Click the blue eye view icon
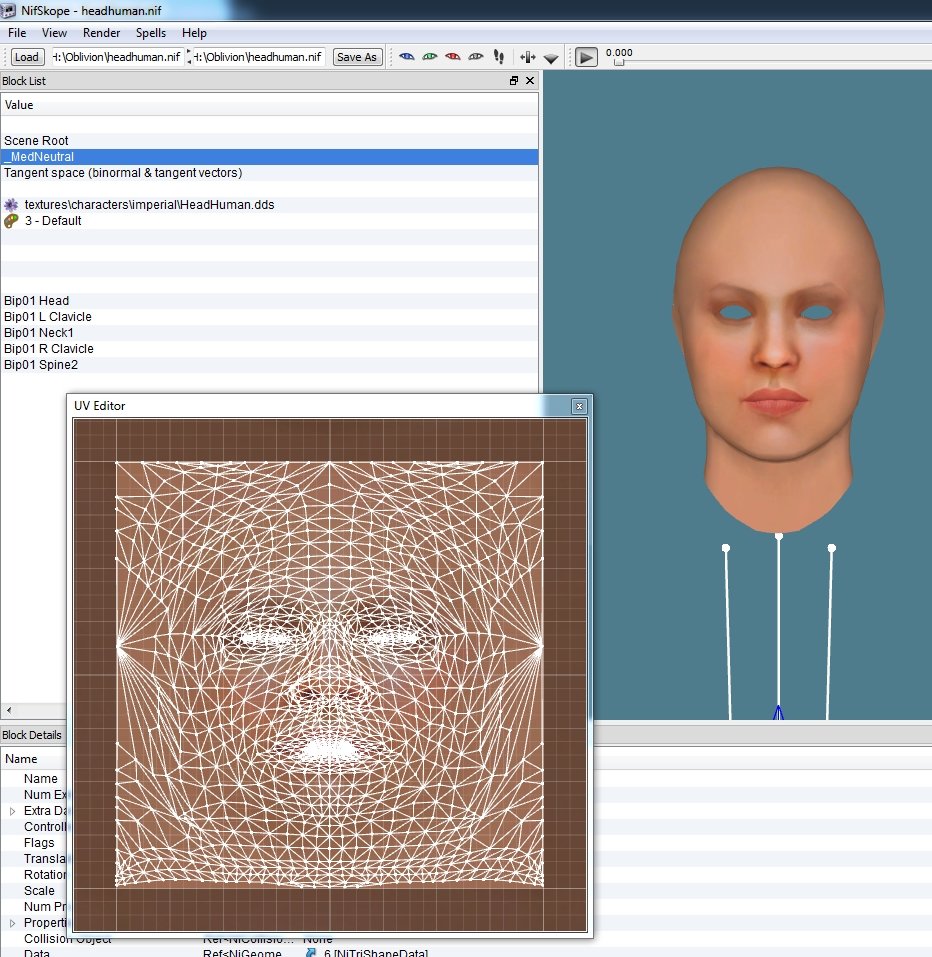 click(x=406, y=57)
